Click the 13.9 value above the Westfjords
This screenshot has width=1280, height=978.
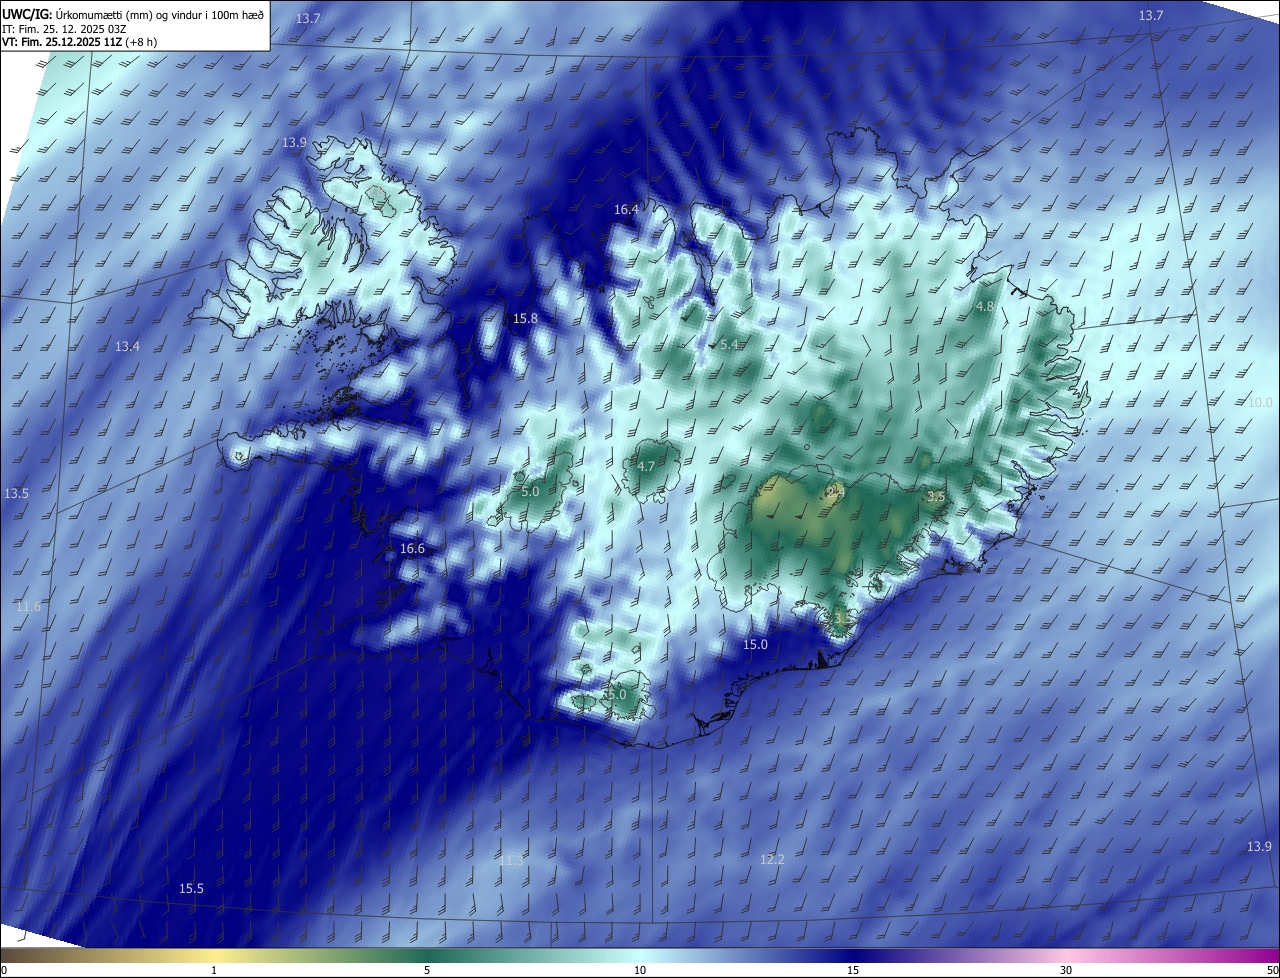[294, 143]
